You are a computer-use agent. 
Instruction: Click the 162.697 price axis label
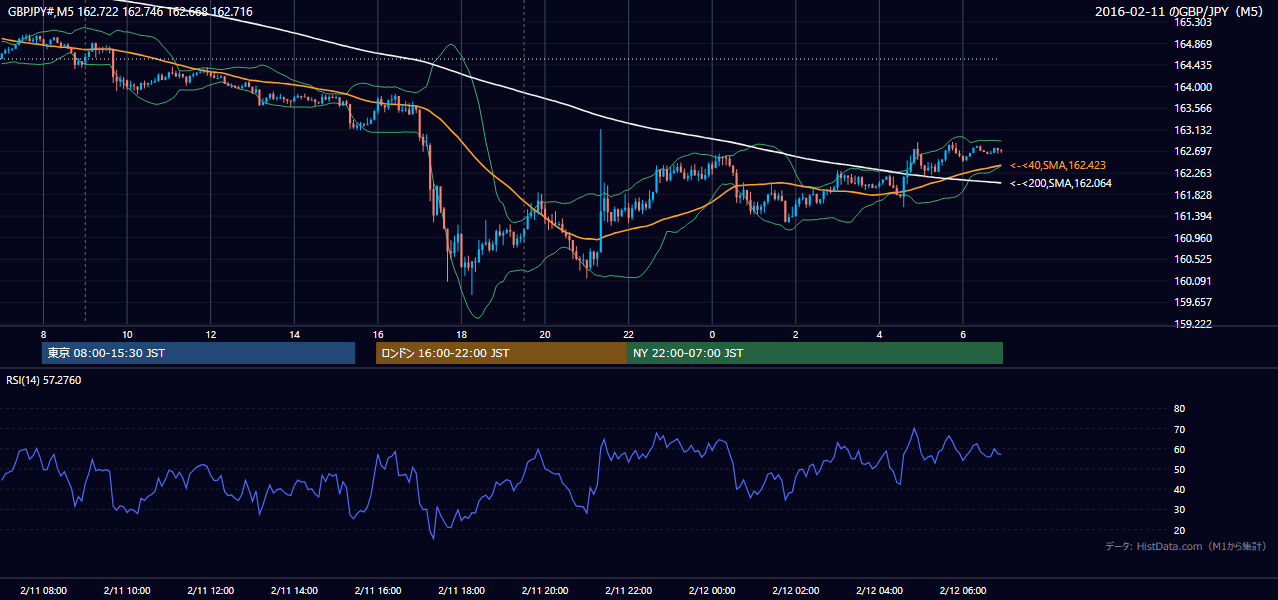click(1193, 151)
